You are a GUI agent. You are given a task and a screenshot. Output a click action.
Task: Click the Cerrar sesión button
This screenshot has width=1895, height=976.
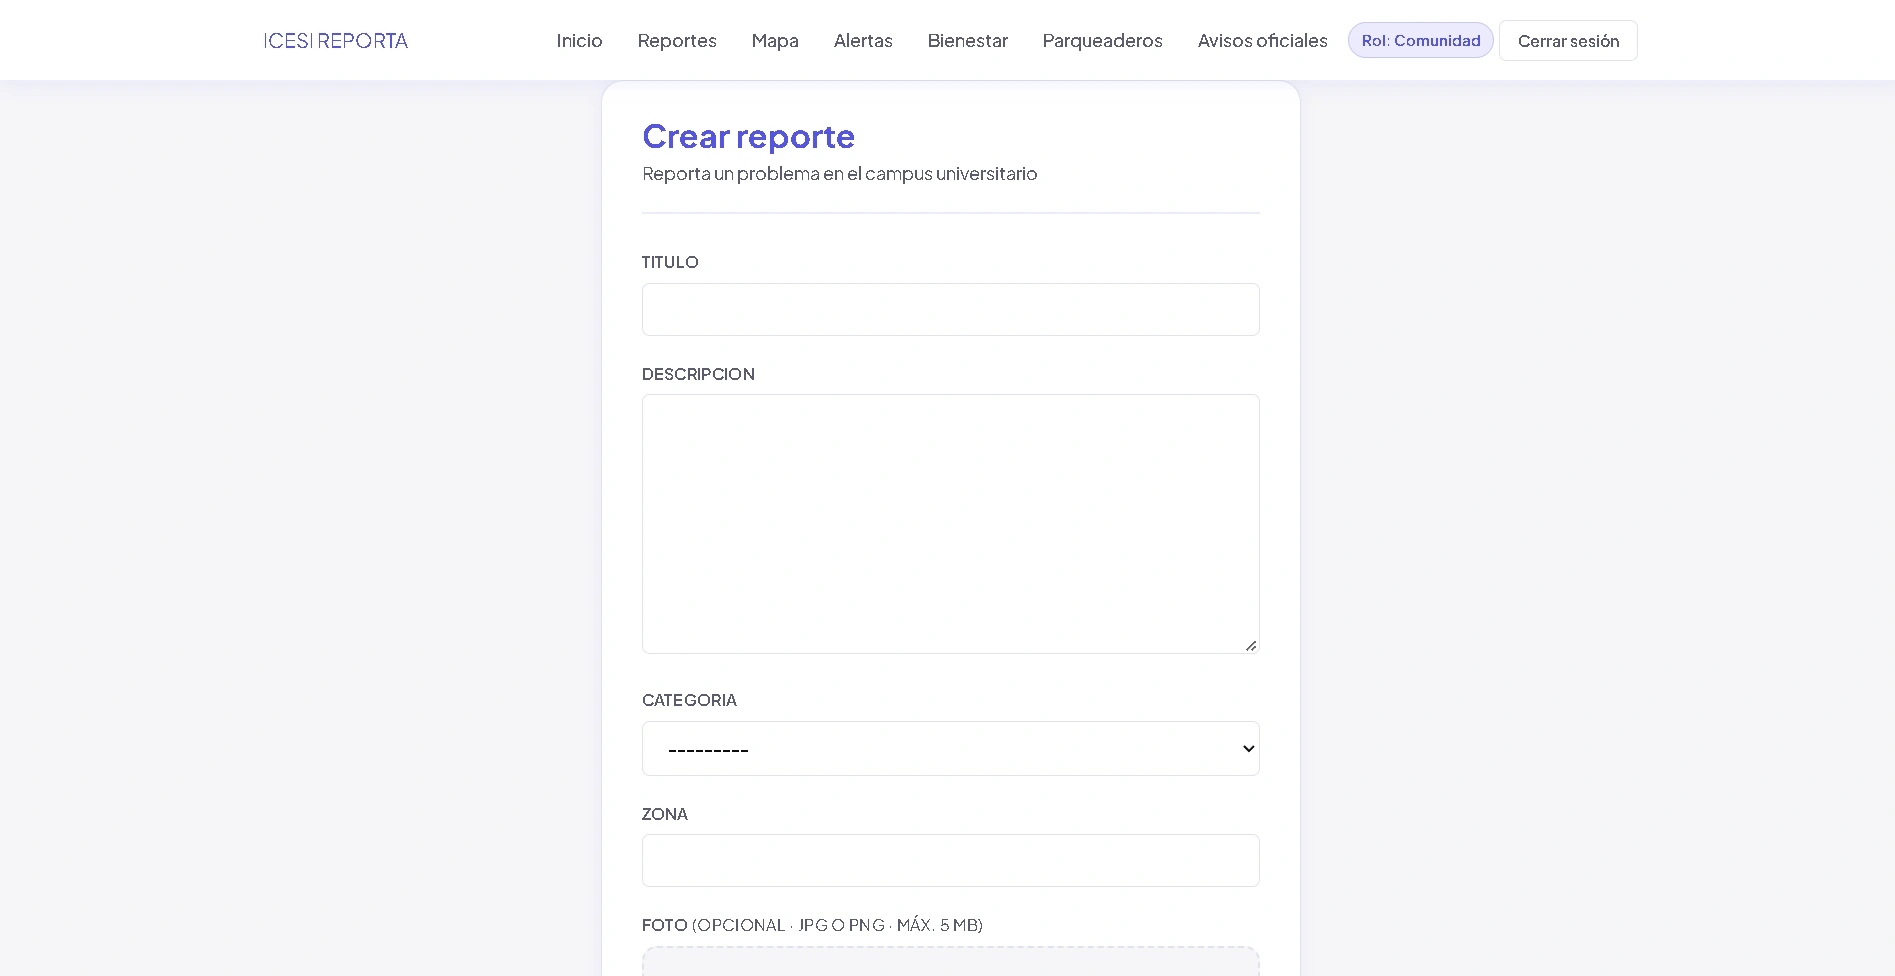[1568, 41]
